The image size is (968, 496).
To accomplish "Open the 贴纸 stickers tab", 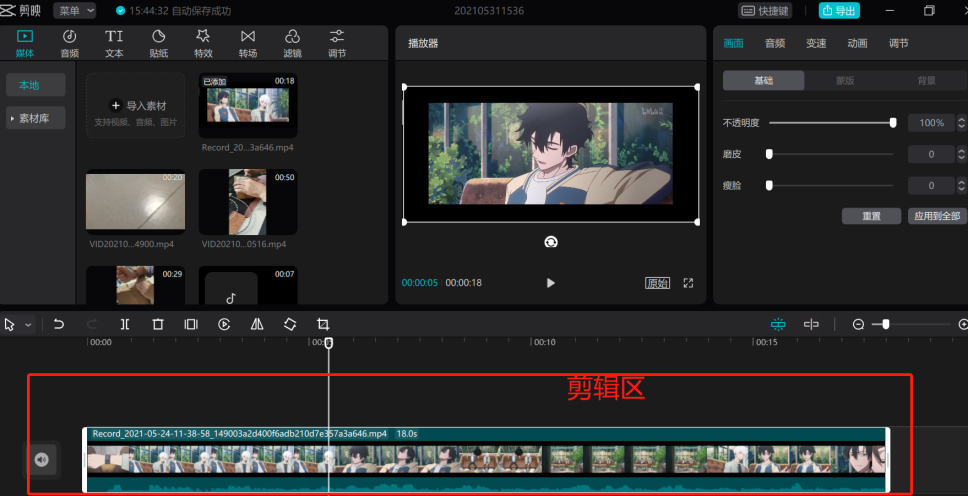I will click(x=159, y=43).
